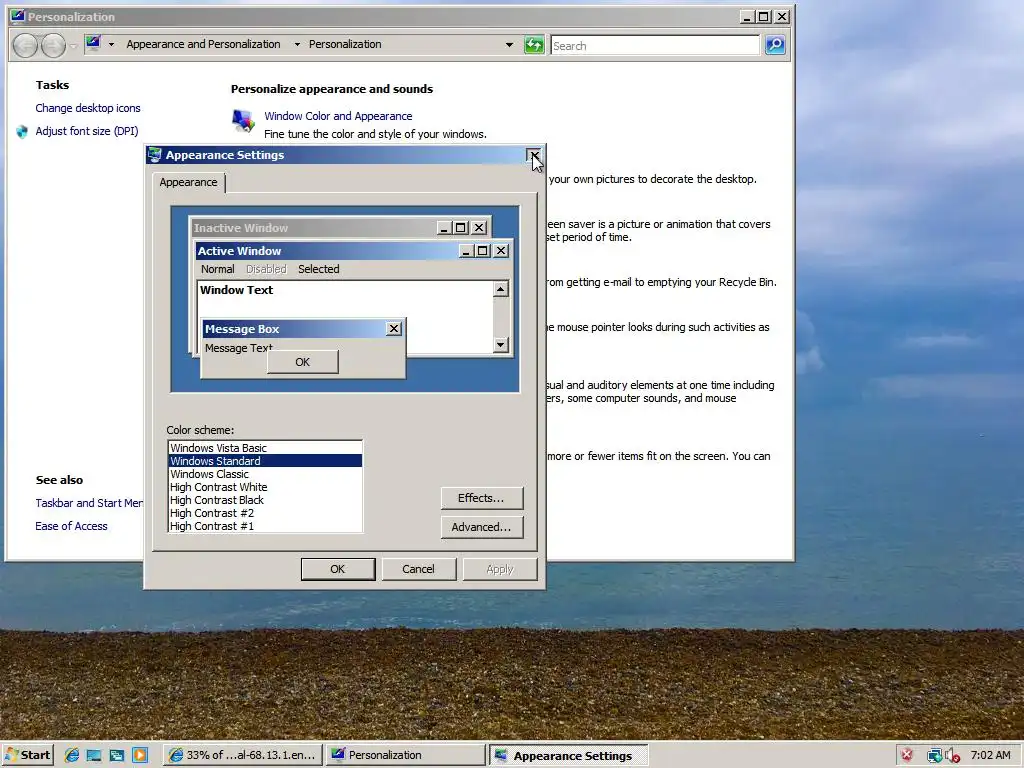Click Appearance Settings taskbar button
This screenshot has width=1024, height=768.
pyautogui.click(x=568, y=756)
